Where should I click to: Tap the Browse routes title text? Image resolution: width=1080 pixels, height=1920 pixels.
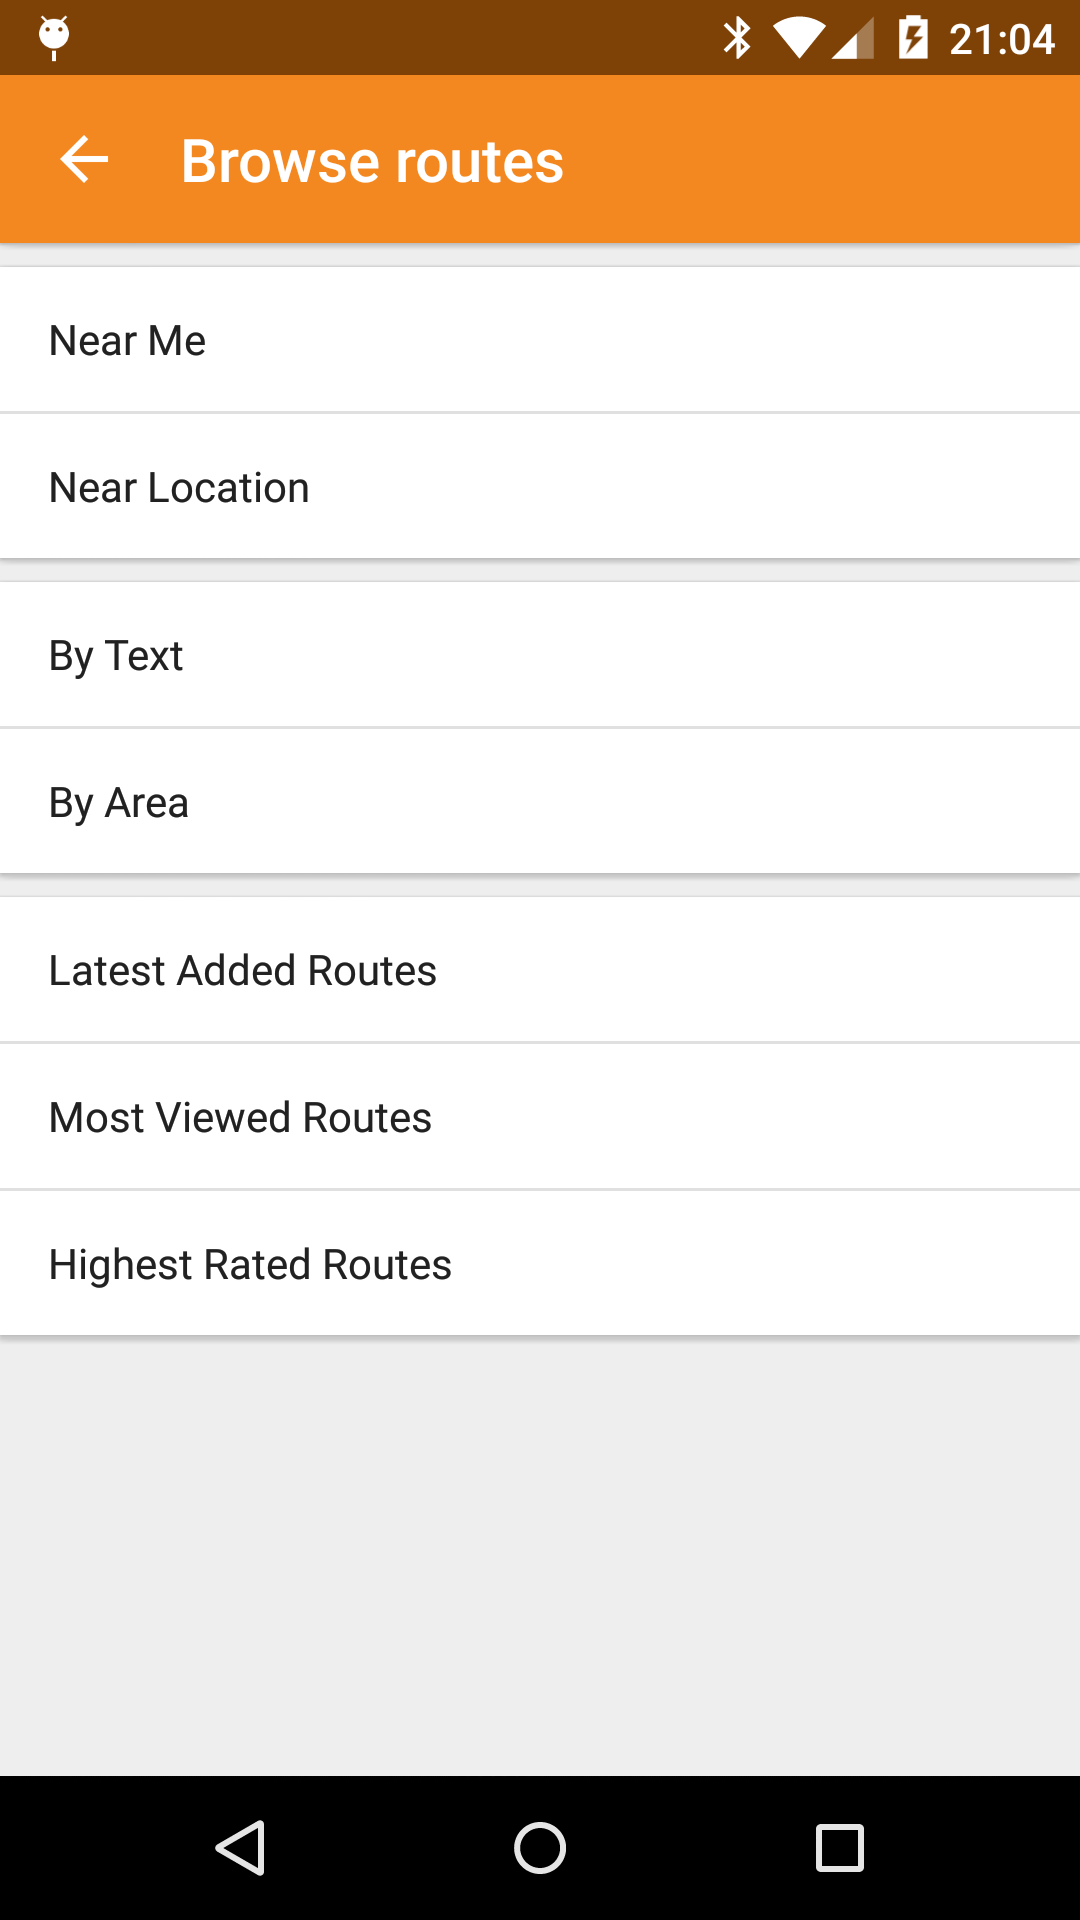coord(372,161)
